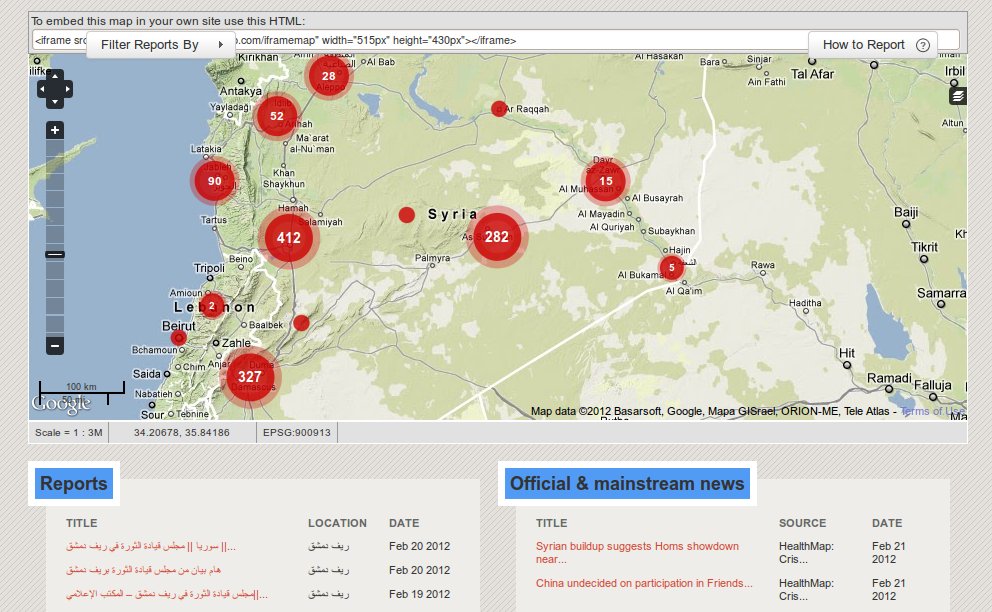992x612 pixels.
Task: Zoom in with the plus button
Action: pos(55,130)
